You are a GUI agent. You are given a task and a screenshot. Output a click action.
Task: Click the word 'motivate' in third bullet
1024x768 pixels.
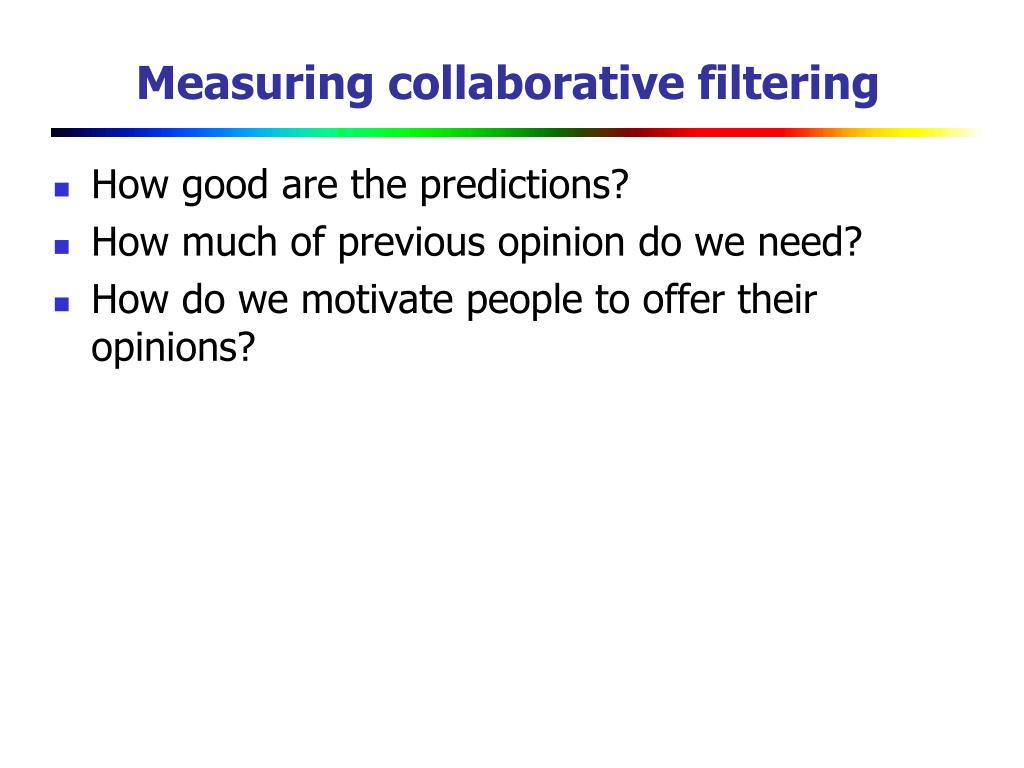click(377, 300)
